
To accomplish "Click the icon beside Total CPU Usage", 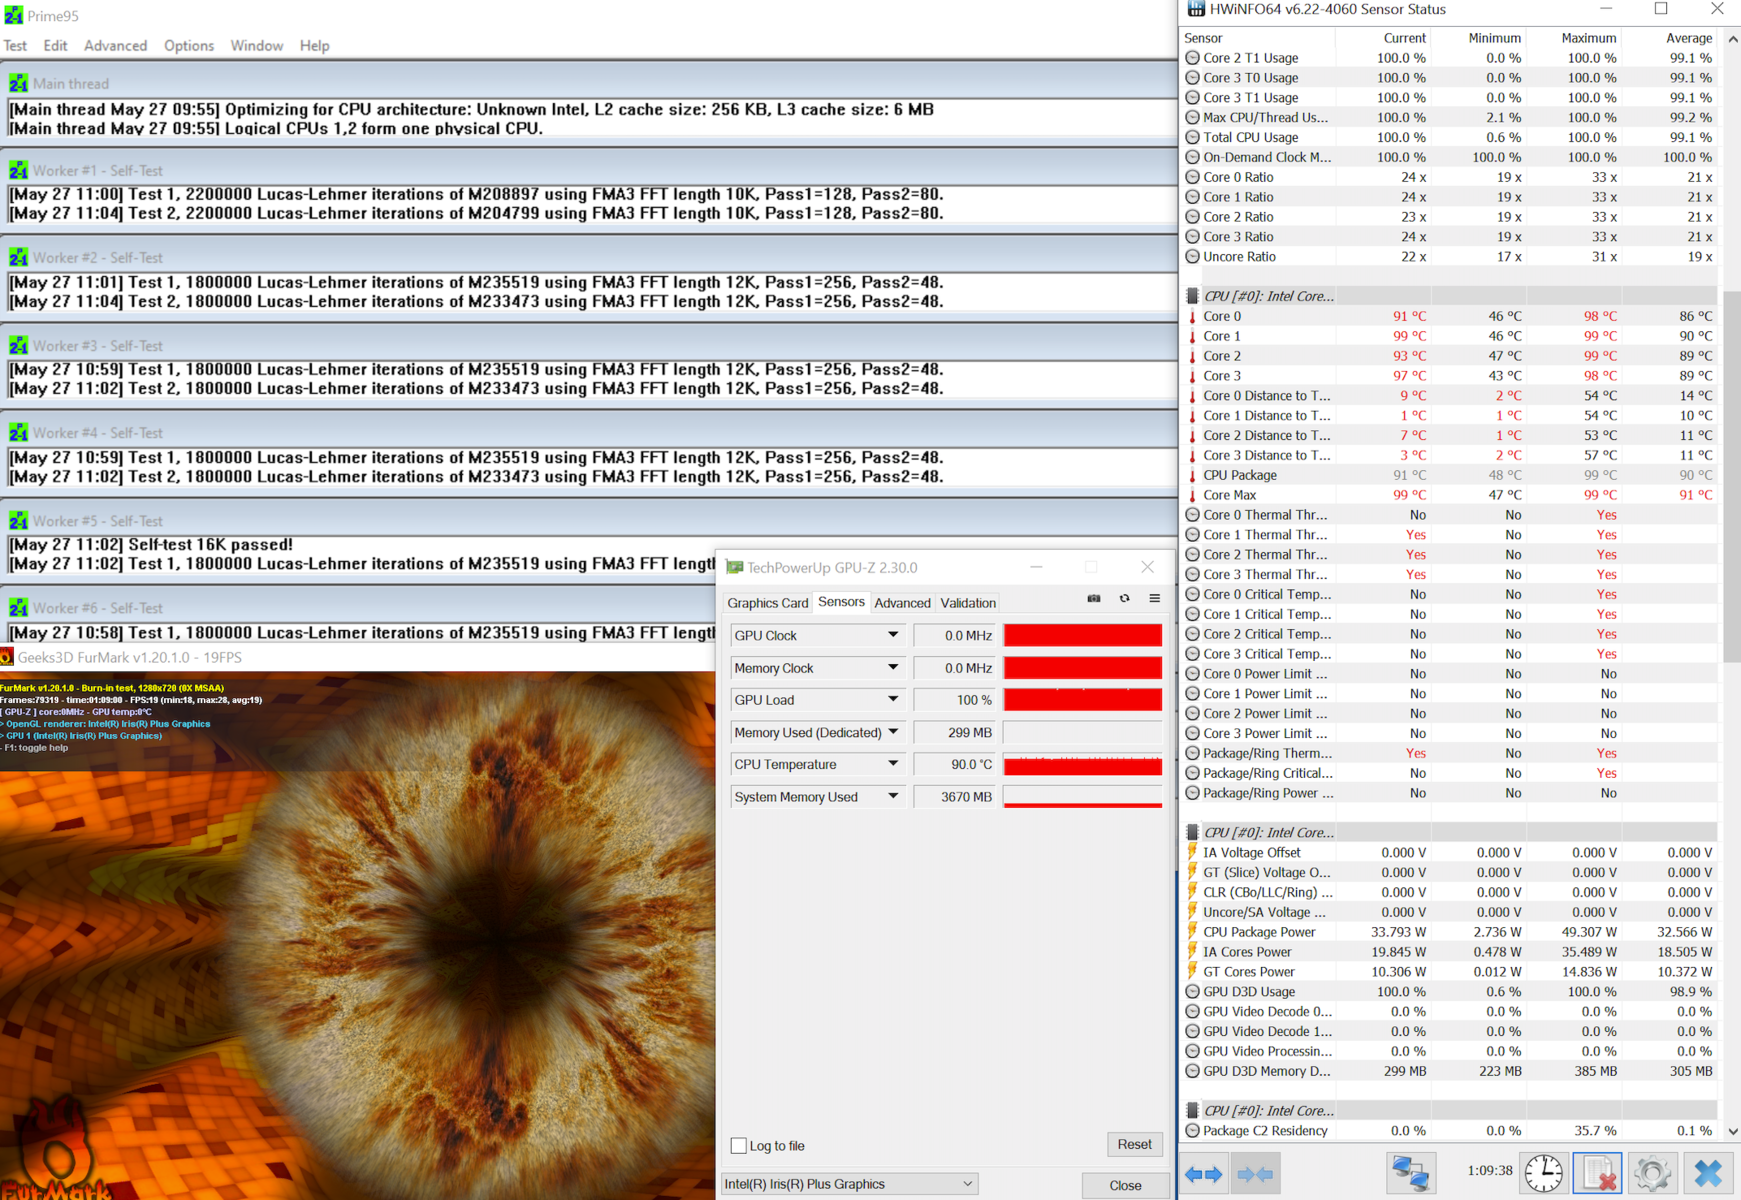I will pos(1192,137).
